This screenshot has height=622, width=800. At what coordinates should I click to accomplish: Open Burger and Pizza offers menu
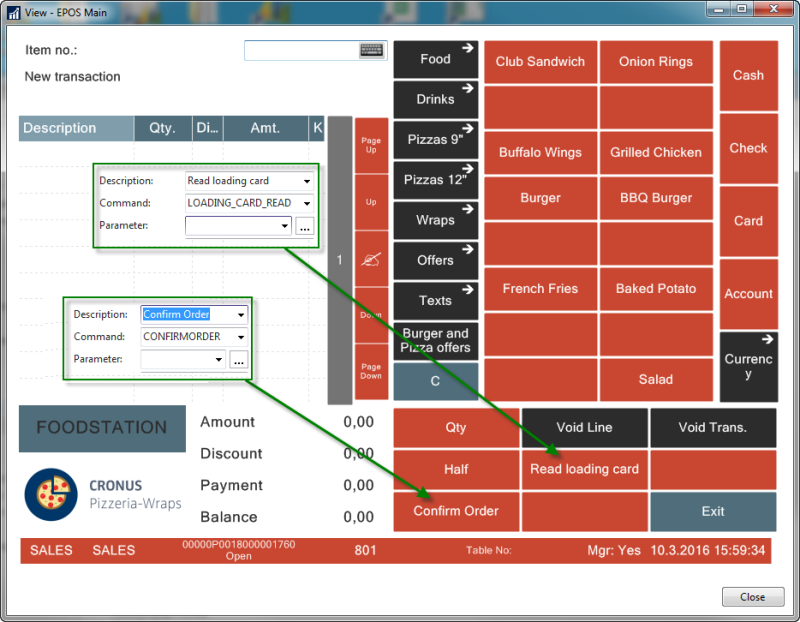click(436, 341)
